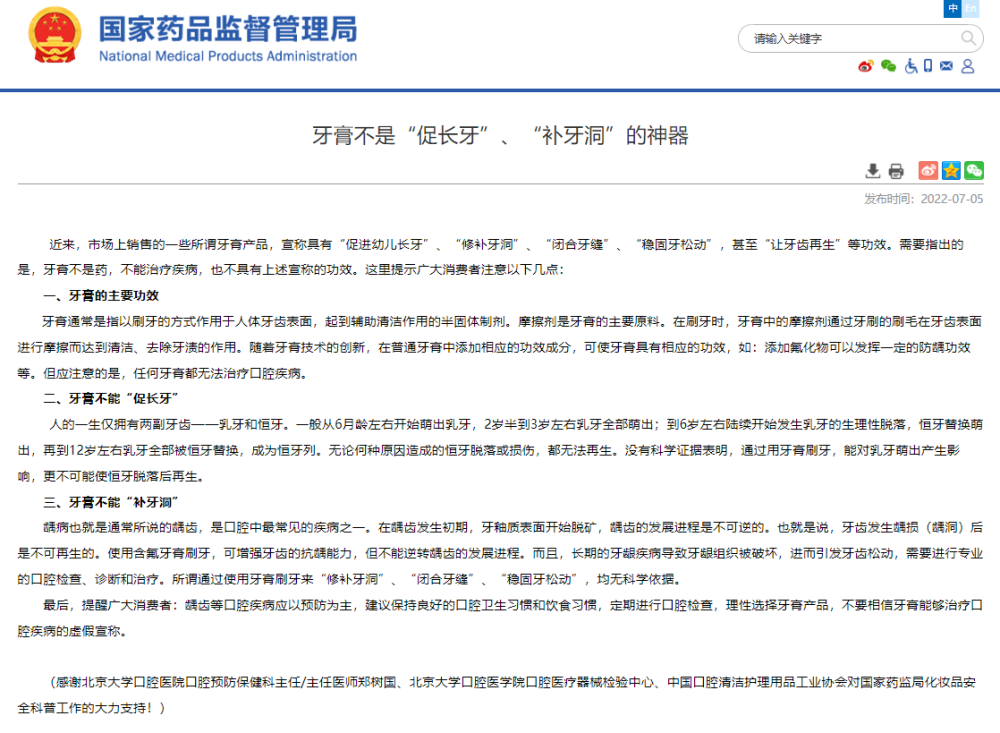Open the Weibo icon in the header
This screenshot has width=1000, height=733.
click(866, 67)
